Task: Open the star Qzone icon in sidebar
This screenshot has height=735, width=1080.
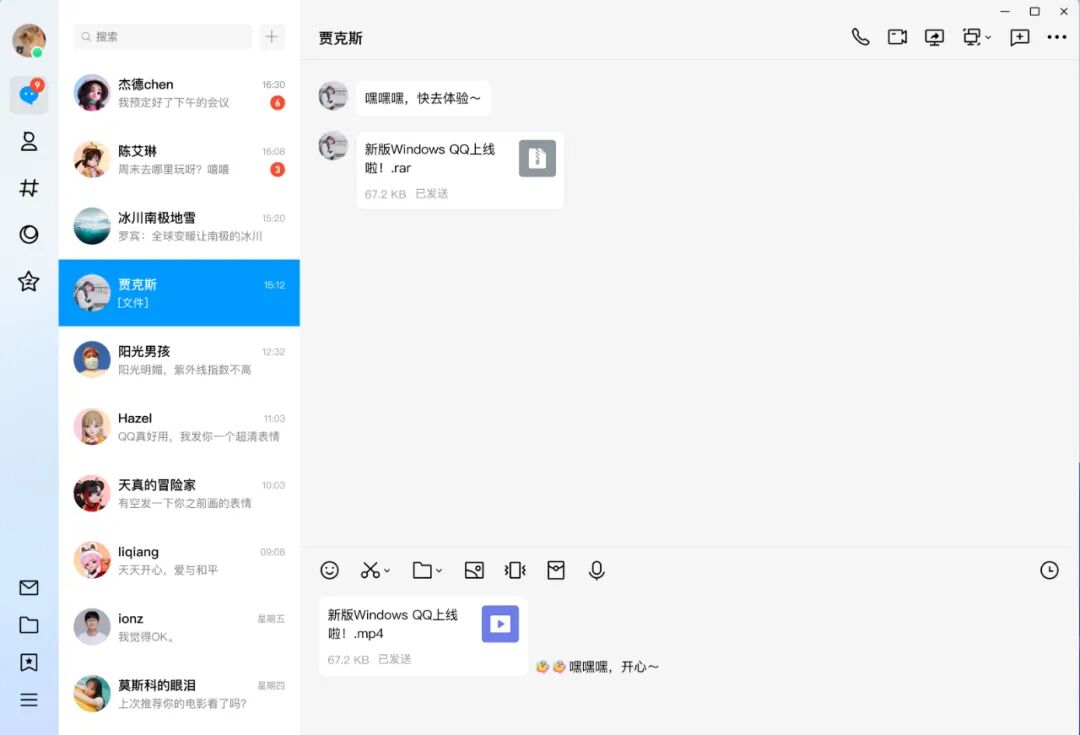Action: point(29,281)
